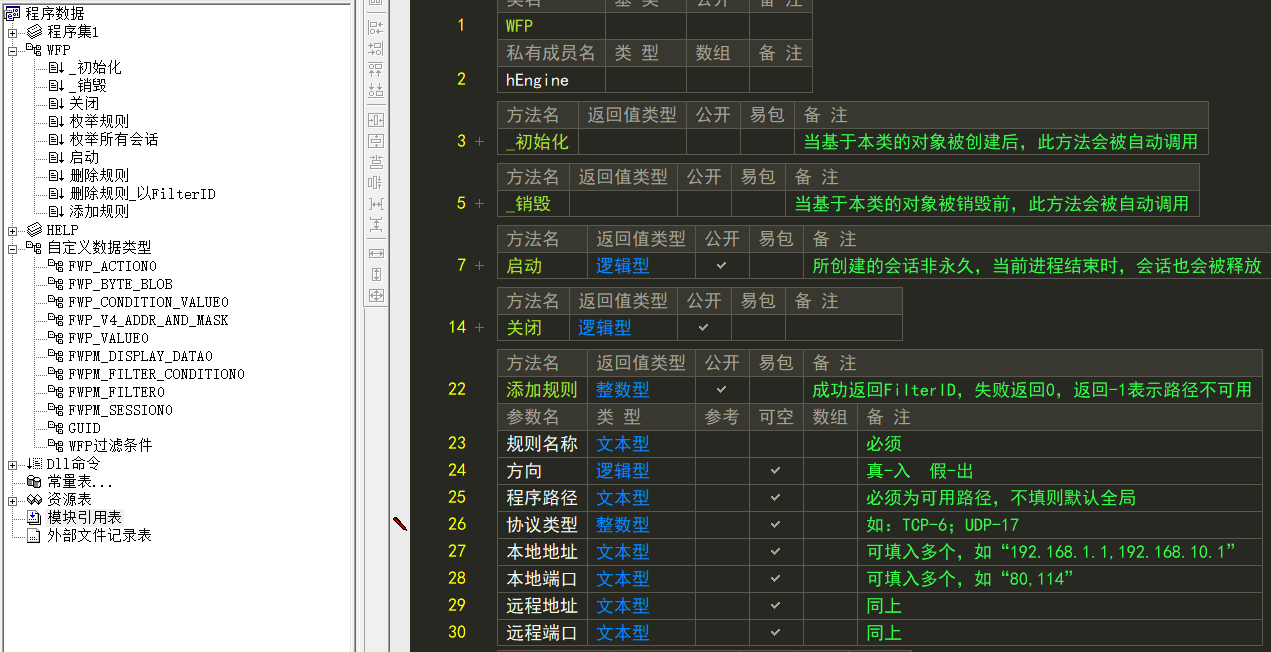Toggle the 可空 checkbox for parameter 方向
Image resolution: width=1271 pixels, height=652 pixels.
point(775,470)
